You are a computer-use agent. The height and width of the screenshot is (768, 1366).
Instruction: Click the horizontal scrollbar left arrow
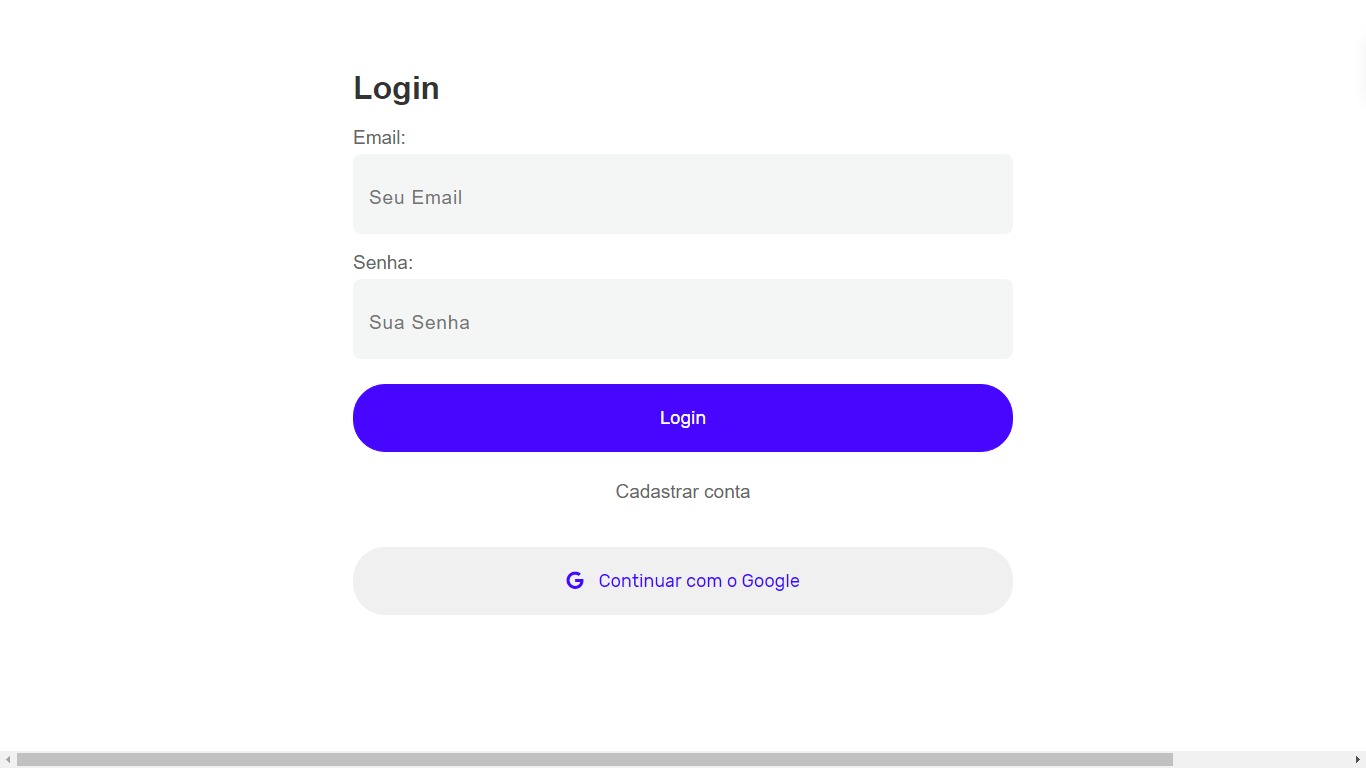pos(8,760)
